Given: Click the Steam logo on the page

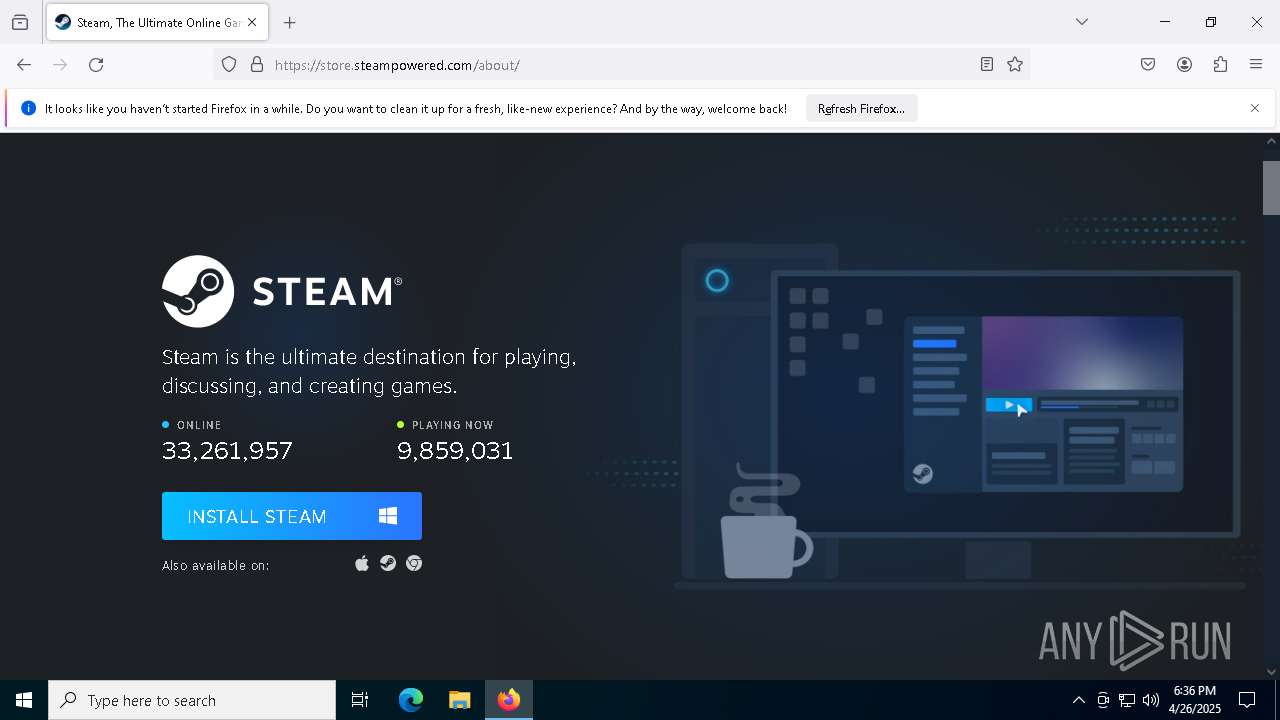Looking at the screenshot, I should pos(282,291).
